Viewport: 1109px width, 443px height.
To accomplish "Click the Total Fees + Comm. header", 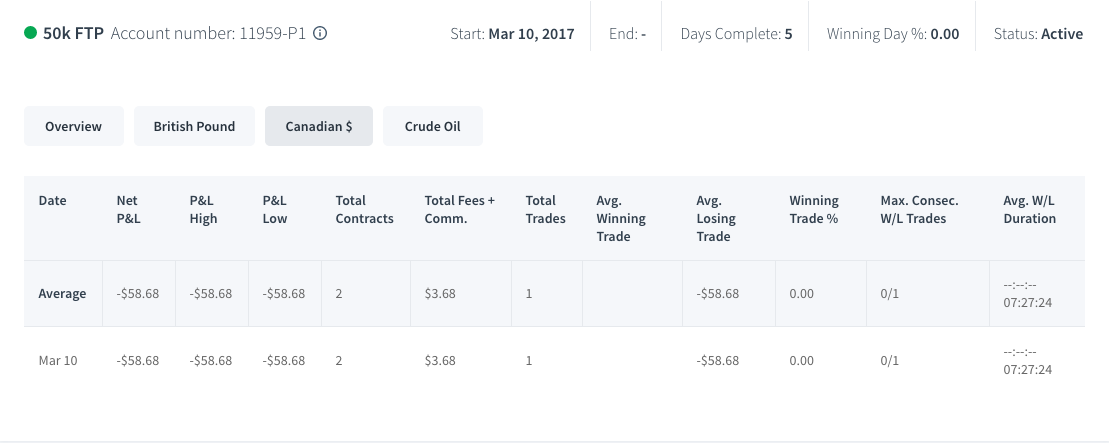I will coord(460,209).
